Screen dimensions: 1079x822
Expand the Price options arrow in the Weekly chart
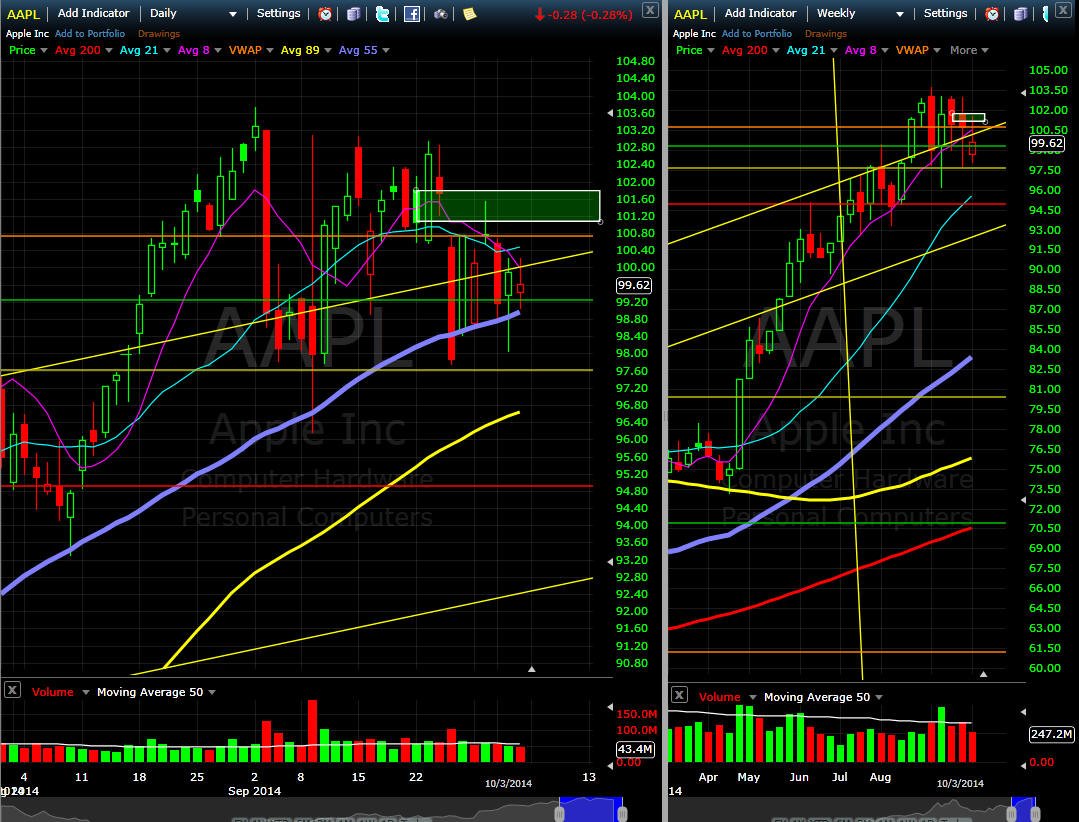click(711, 50)
